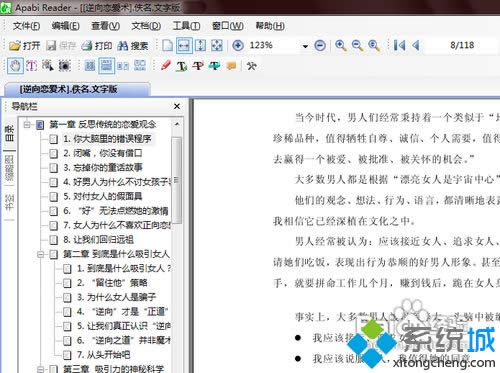This screenshot has width=500, height=373.
Task: Switch to continuous page layout
Action: coord(106,66)
